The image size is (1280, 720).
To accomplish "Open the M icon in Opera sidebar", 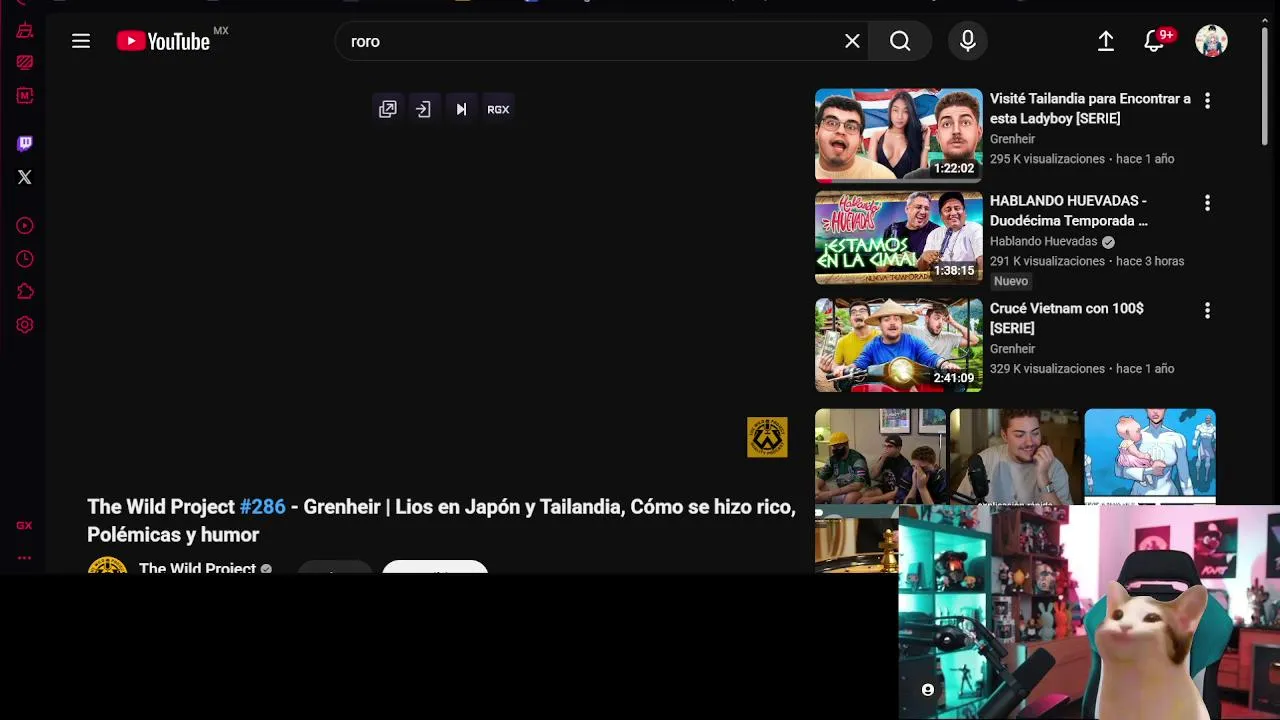I will [x=25, y=96].
